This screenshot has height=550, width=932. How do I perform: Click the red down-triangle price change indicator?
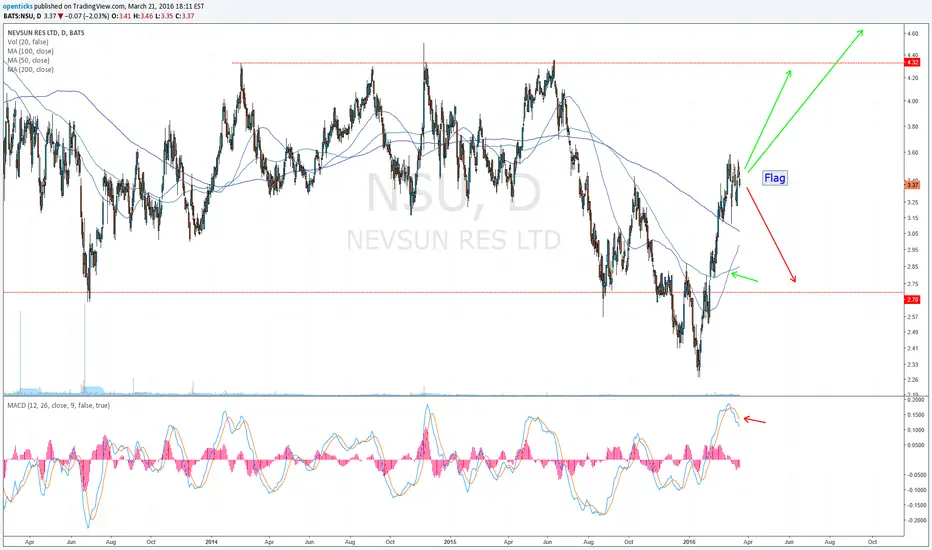[61, 16]
